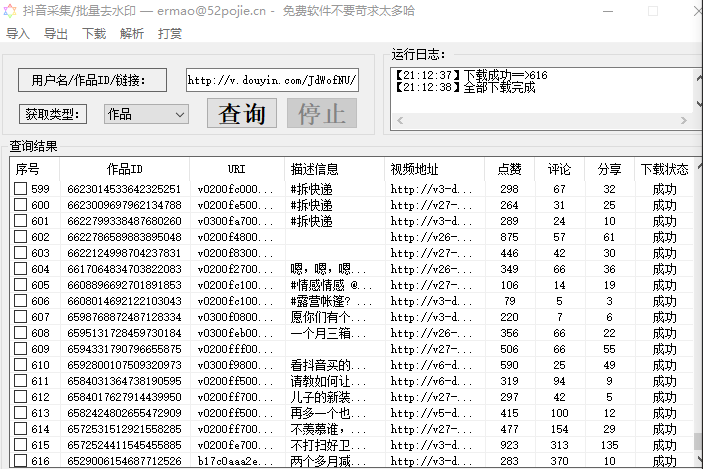Viewport: 703px width, 469px height.
Task: Check the box for row 599
Action: (20, 189)
